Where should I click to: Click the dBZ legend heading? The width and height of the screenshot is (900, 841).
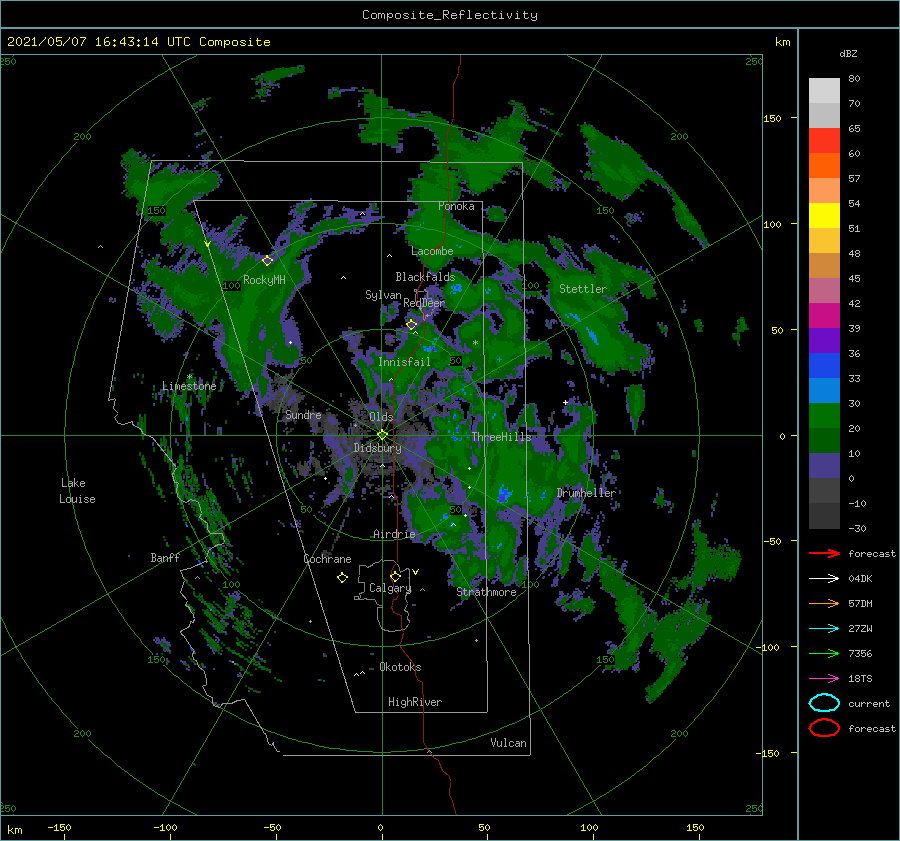coord(848,53)
